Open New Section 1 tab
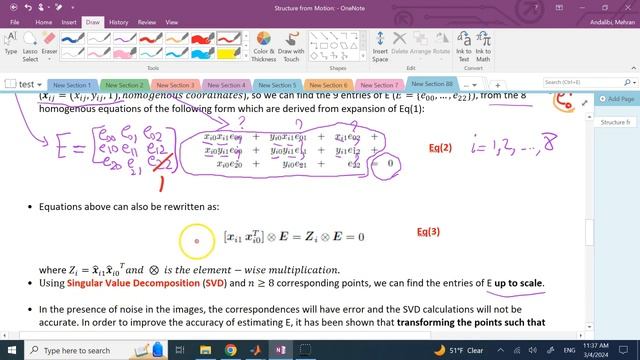Screen dimensions: 640x360 tap(72, 85)
